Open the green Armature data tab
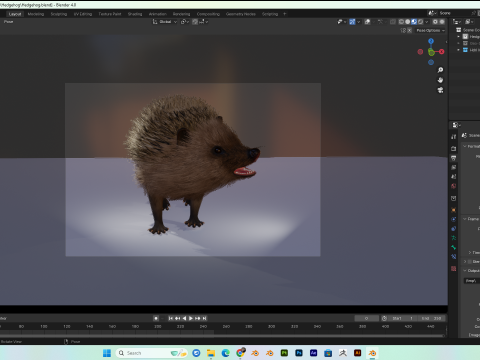The width and height of the screenshot is (480, 360). (454, 238)
